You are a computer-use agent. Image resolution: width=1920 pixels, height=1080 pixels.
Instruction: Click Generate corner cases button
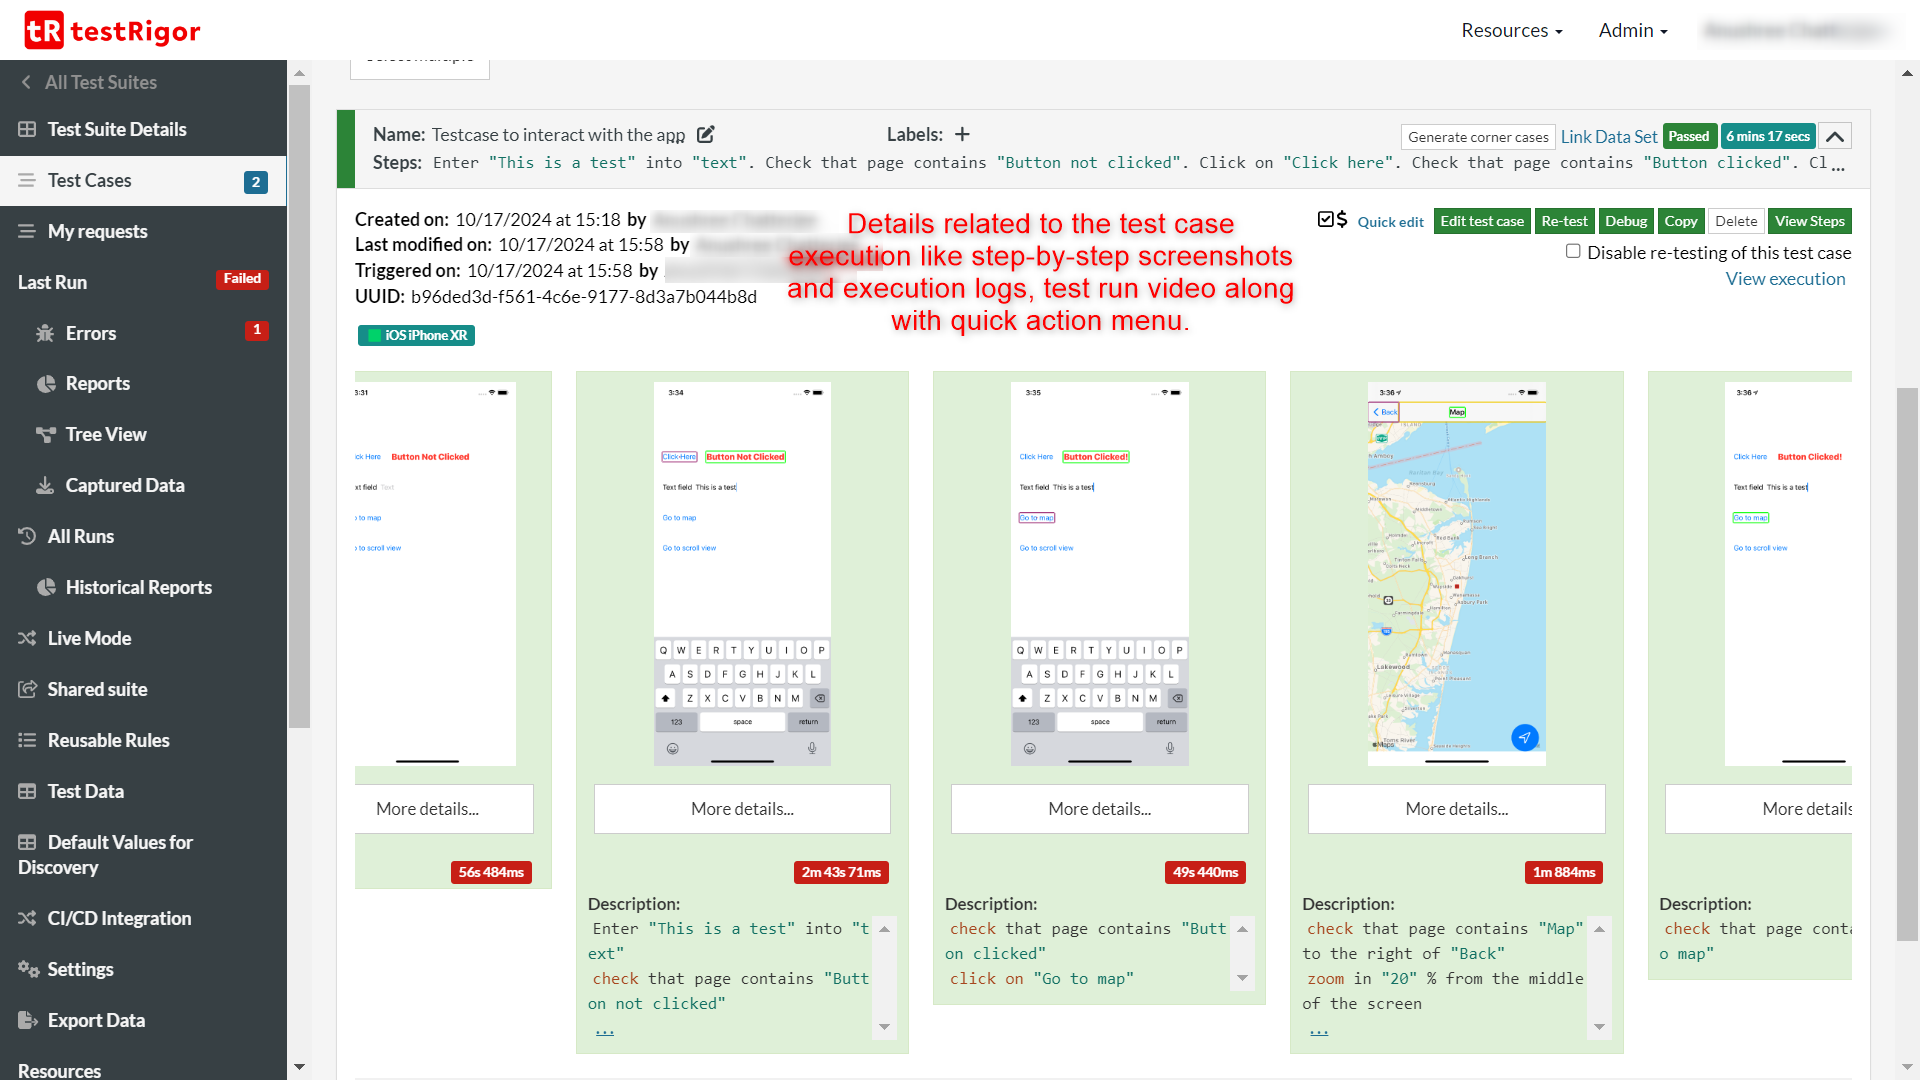tap(1477, 137)
